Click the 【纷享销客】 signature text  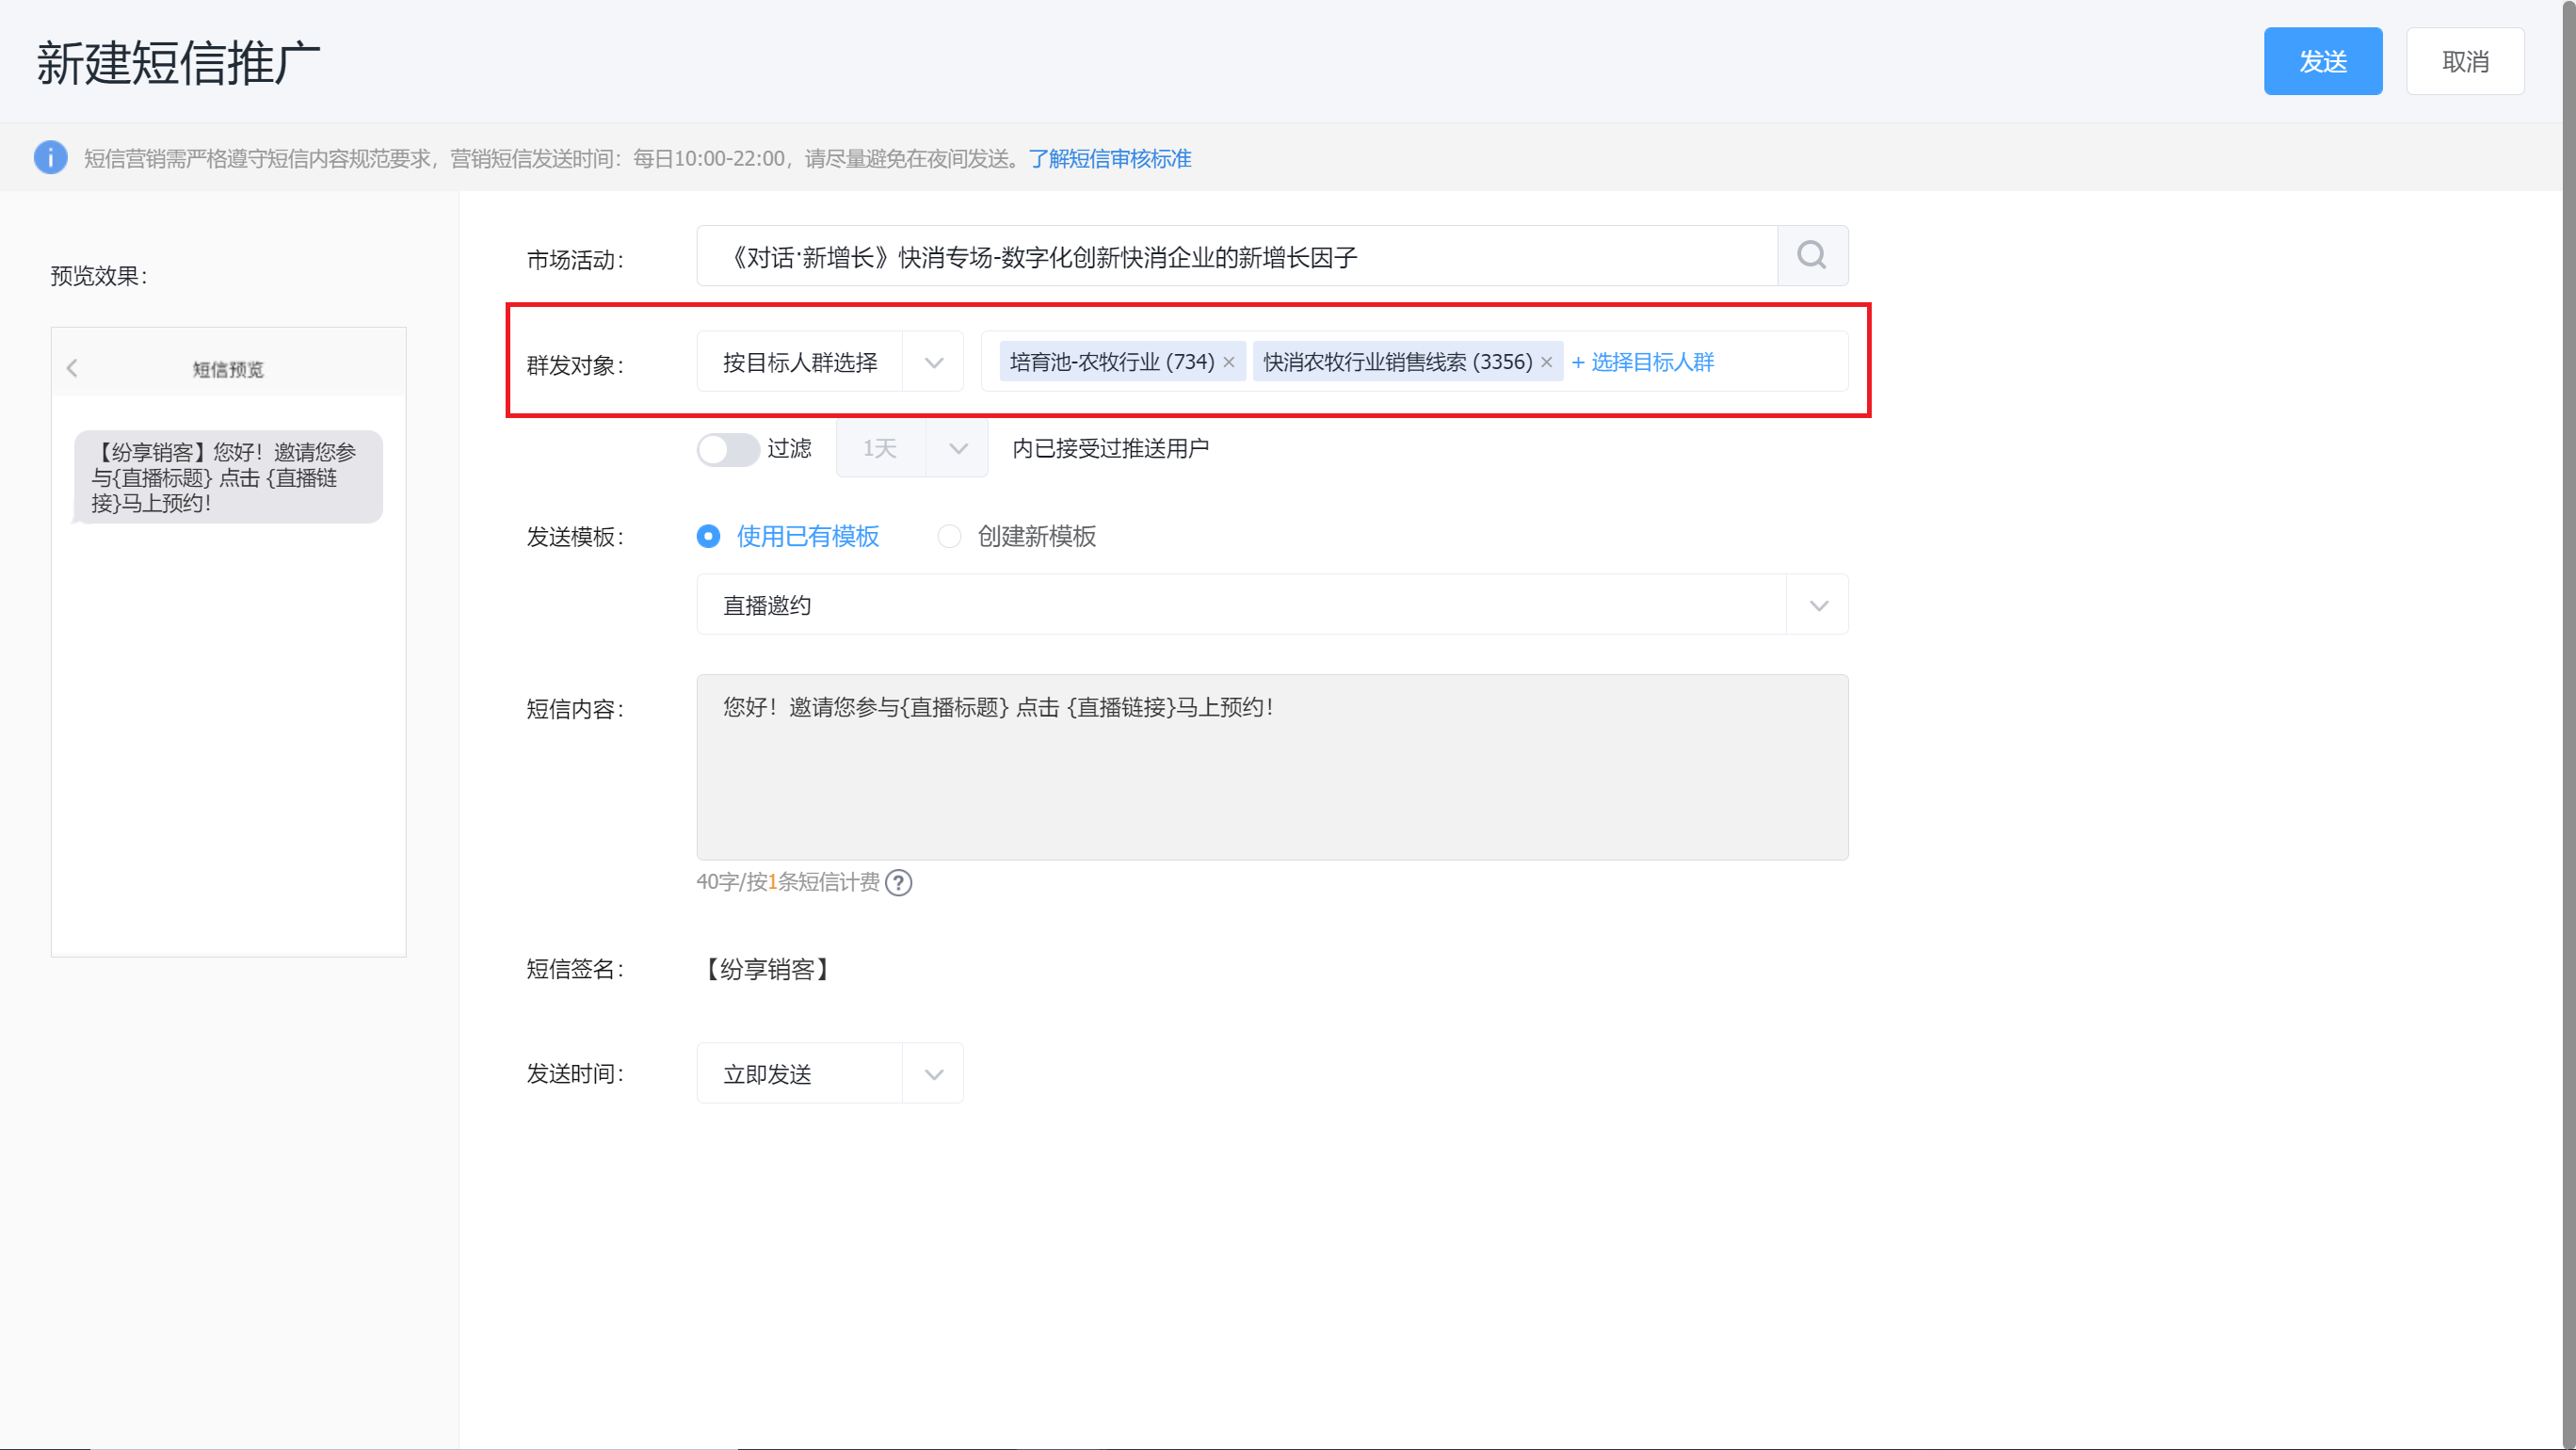pos(767,969)
